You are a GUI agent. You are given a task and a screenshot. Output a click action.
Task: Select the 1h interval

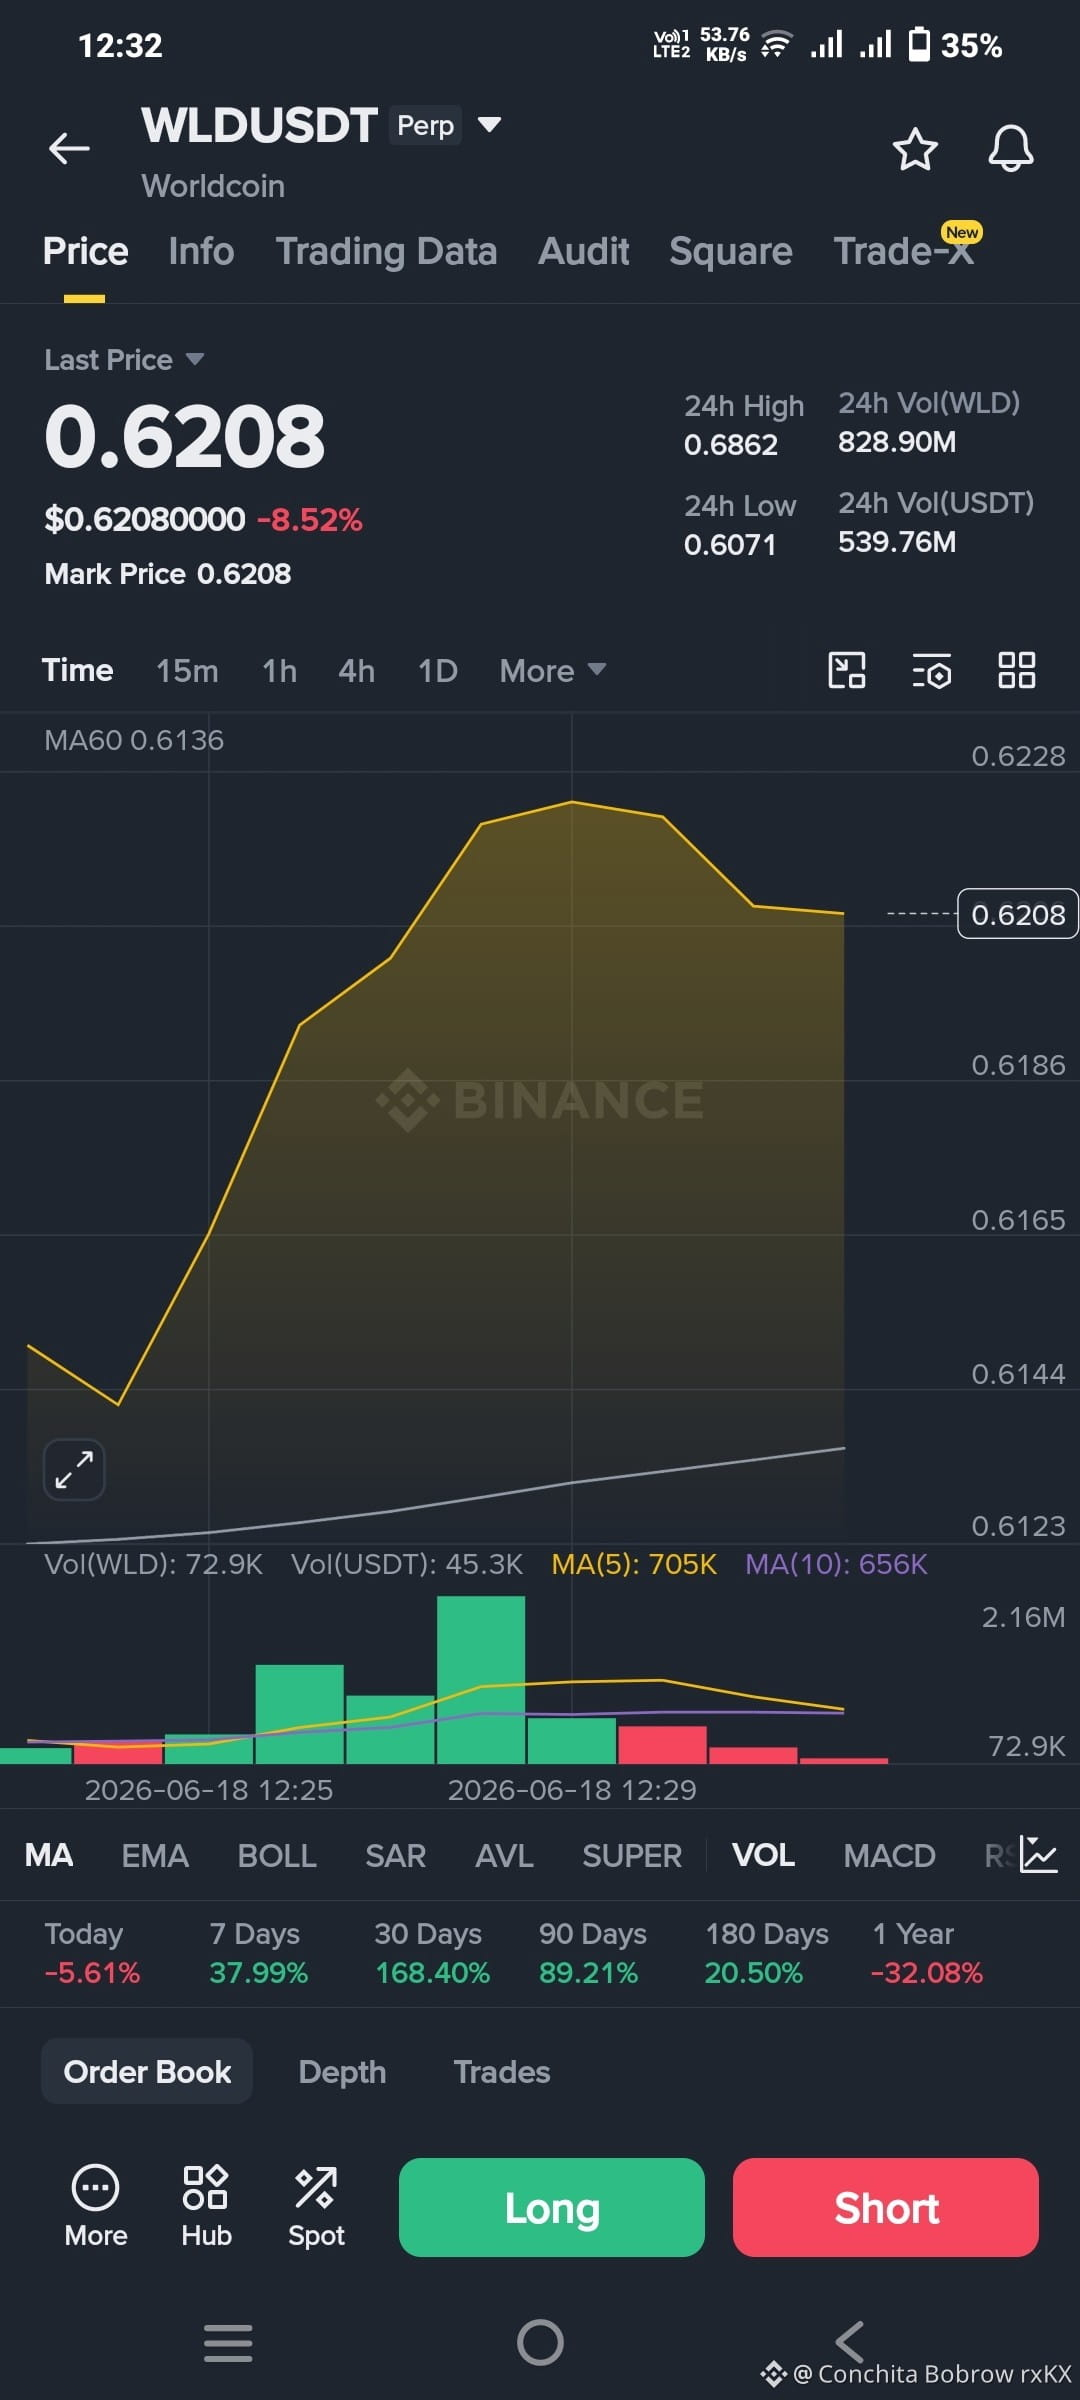[x=279, y=670]
